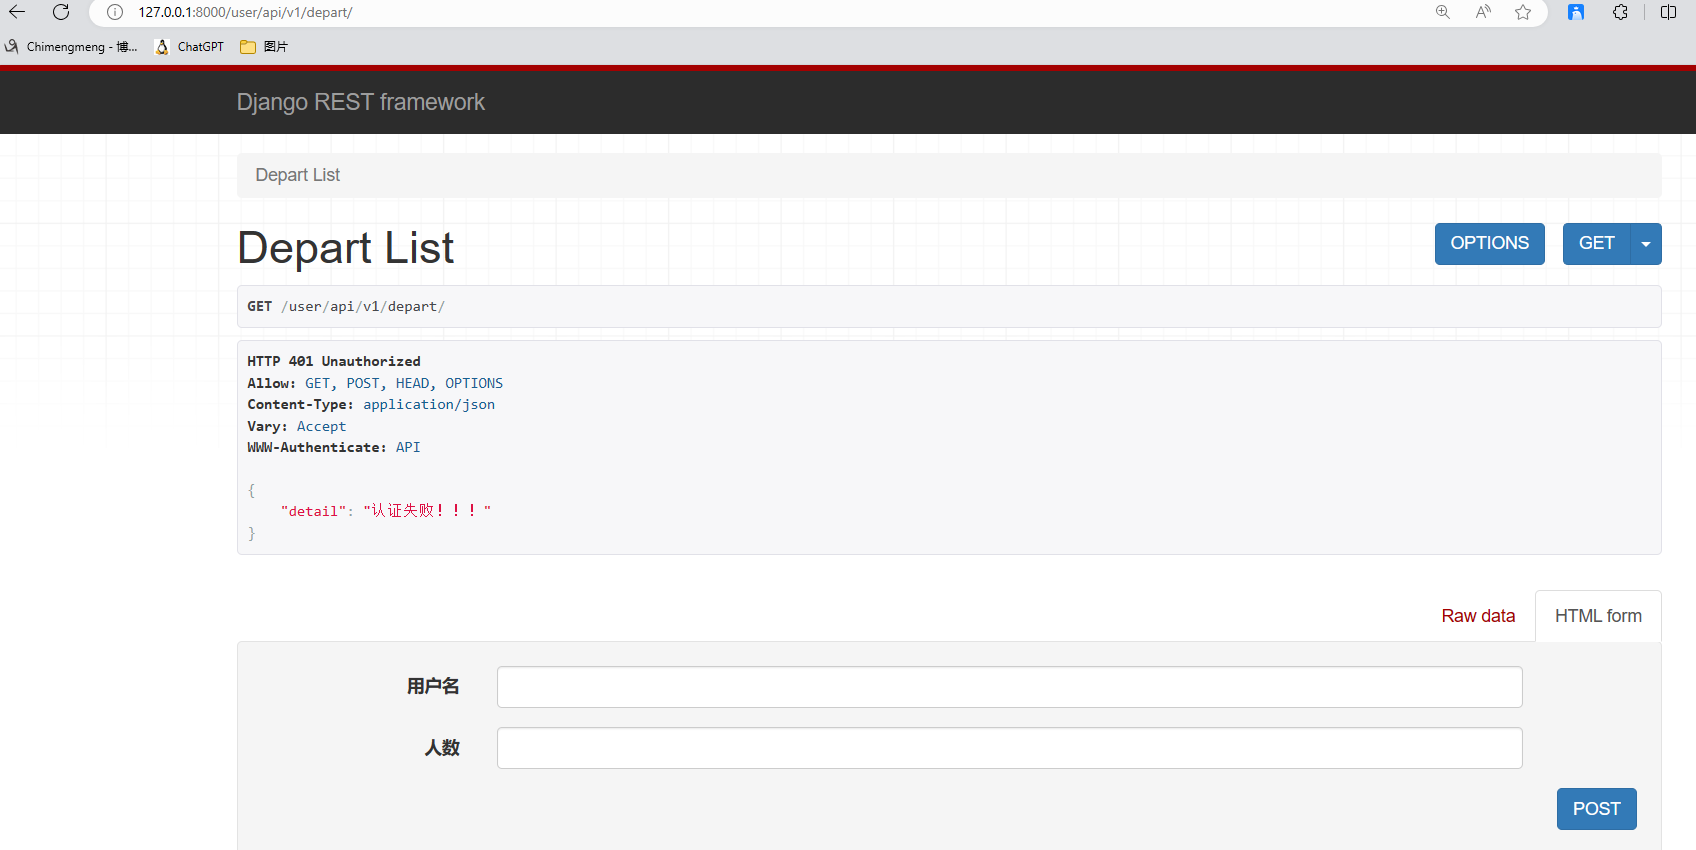The width and height of the screenshot is (1696, 850).
Task: Click the Vary Accept header value
Action: [x=321, y=426]
